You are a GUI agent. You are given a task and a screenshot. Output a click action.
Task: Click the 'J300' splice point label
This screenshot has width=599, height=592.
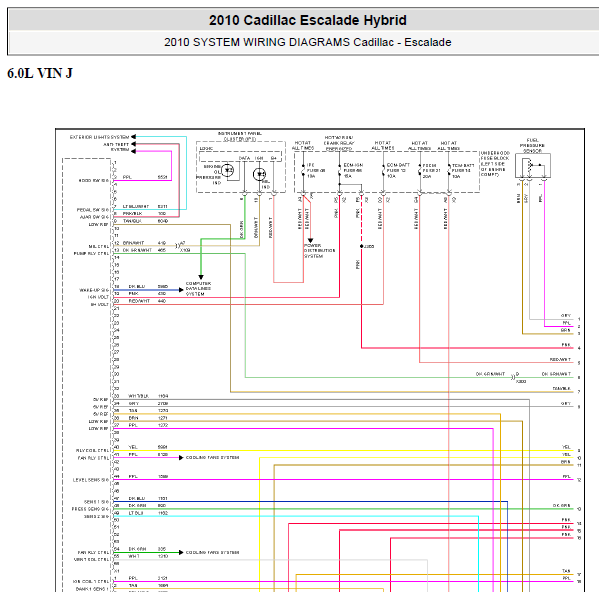369,246
